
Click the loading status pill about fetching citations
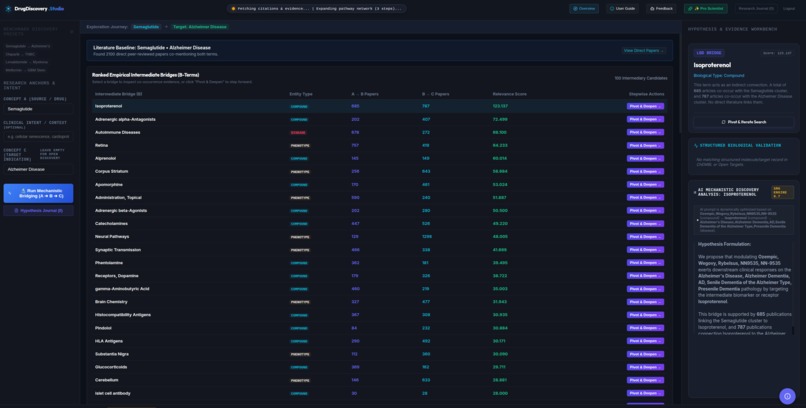[316, 9]
